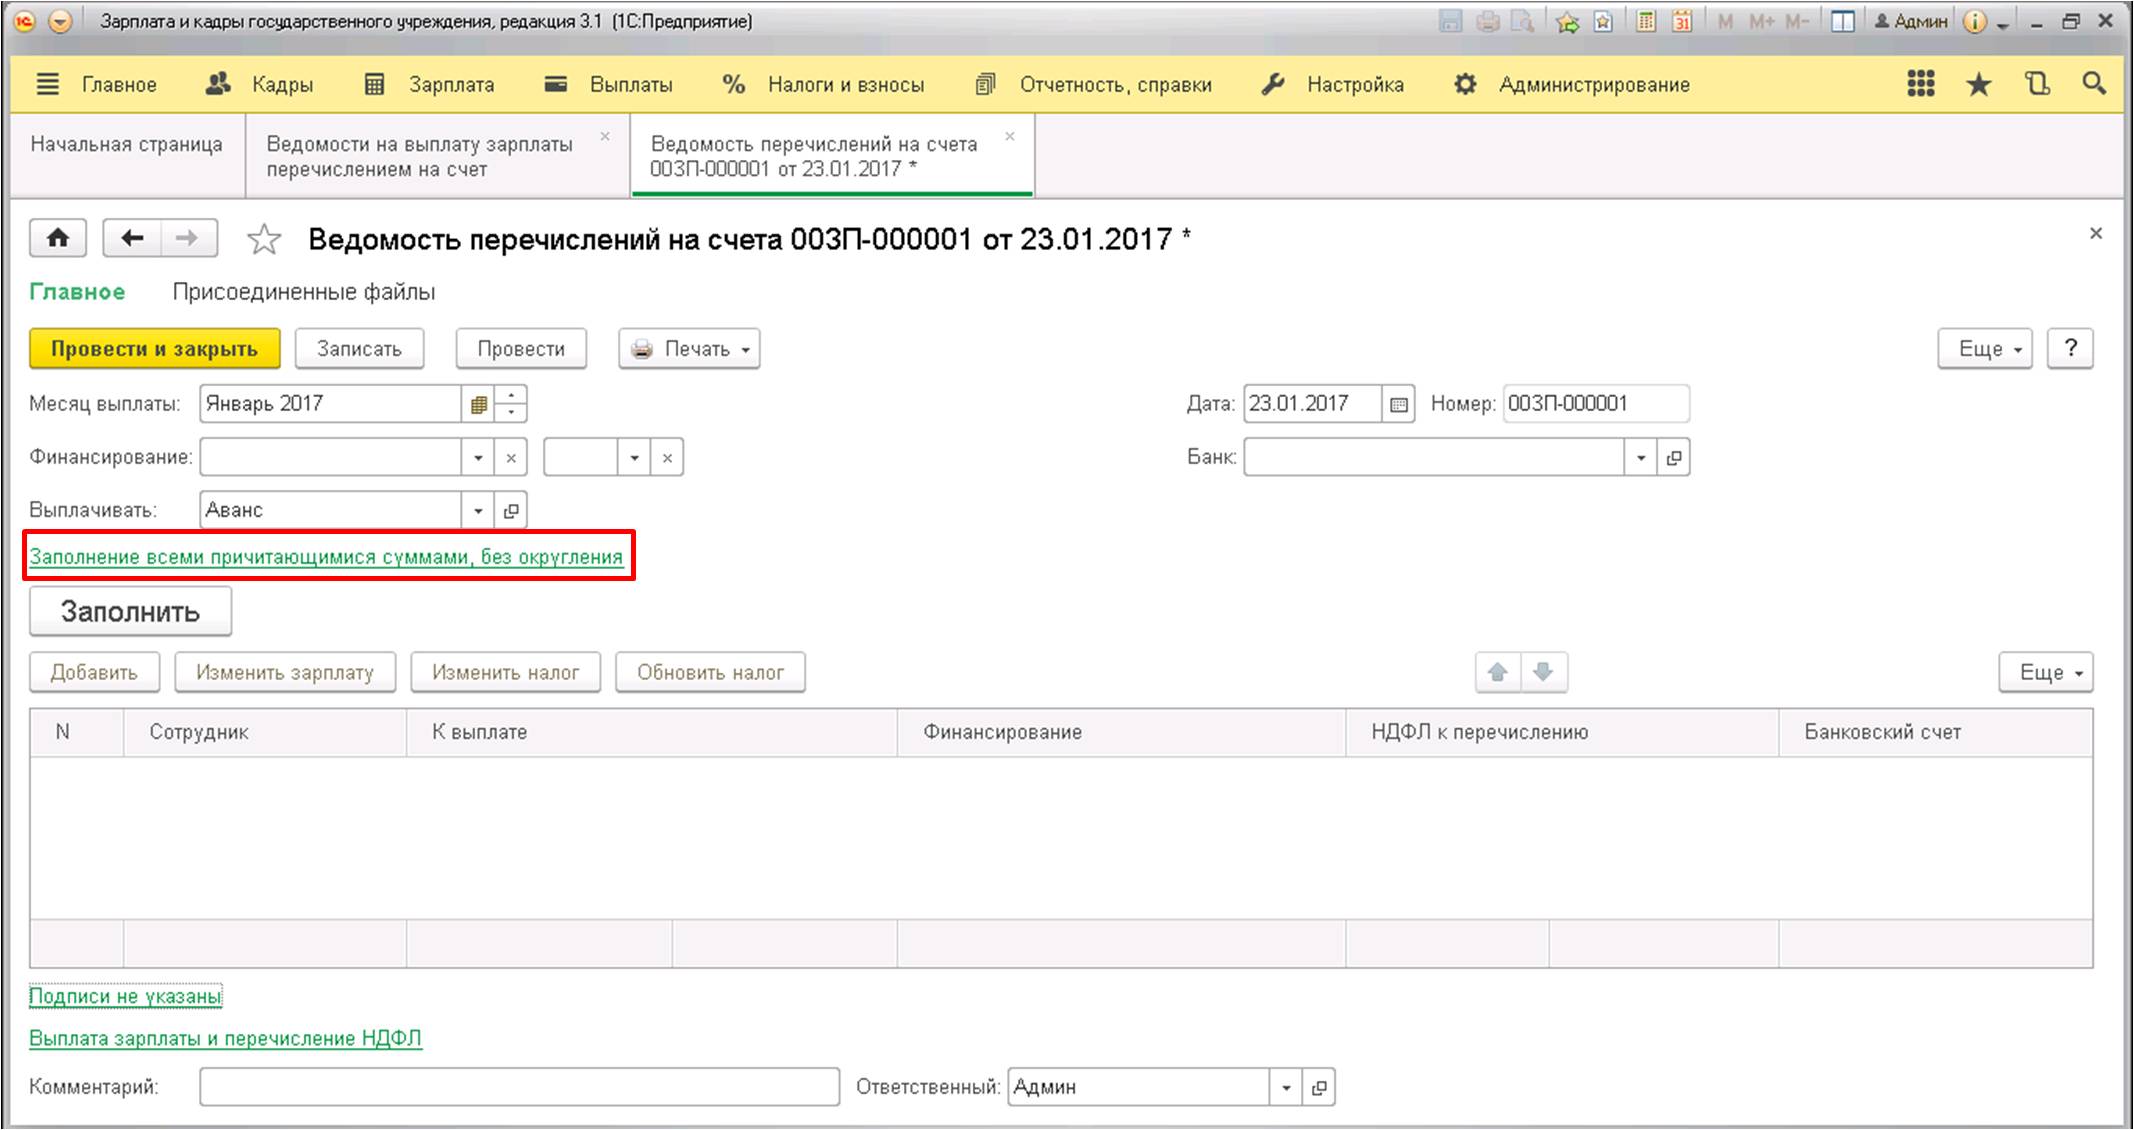Screen dimensions: 2134x1130
Task: Click the history scroll icon in yellow bar
Action: coord(2037,84)
